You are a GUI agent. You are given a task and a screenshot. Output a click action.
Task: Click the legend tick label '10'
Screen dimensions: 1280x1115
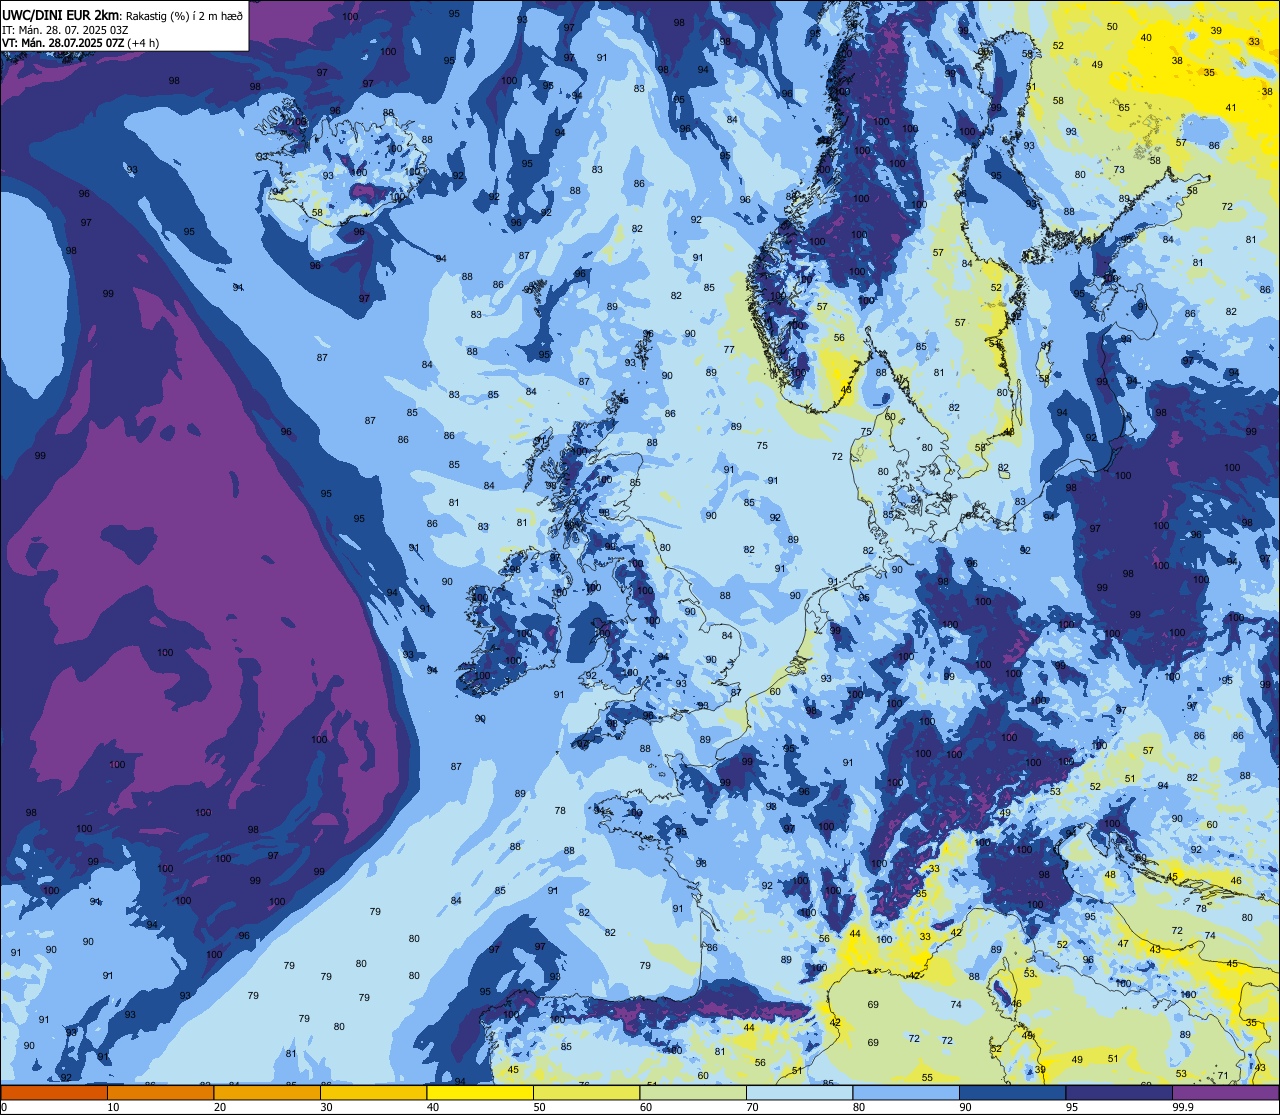tap(113, 1107)
